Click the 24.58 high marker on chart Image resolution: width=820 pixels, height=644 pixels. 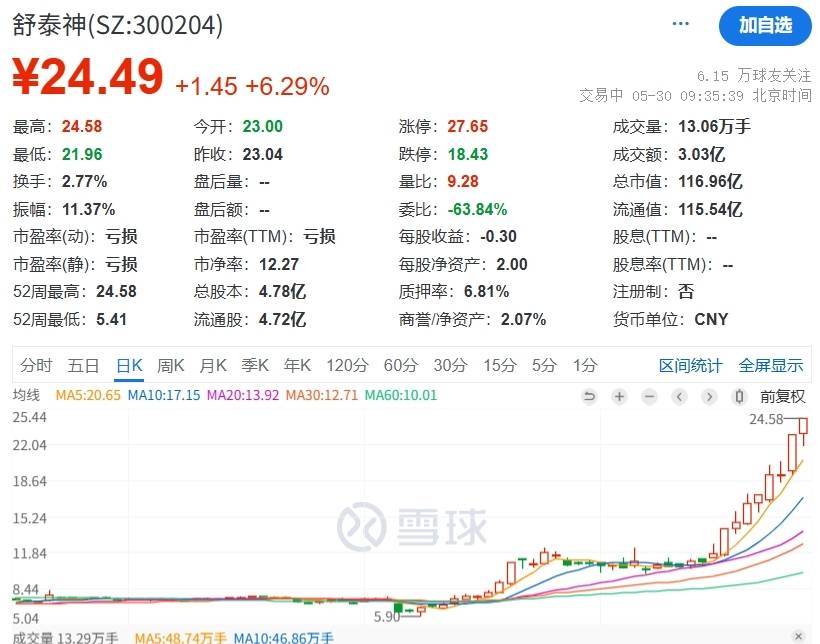(x=766, y=419)
